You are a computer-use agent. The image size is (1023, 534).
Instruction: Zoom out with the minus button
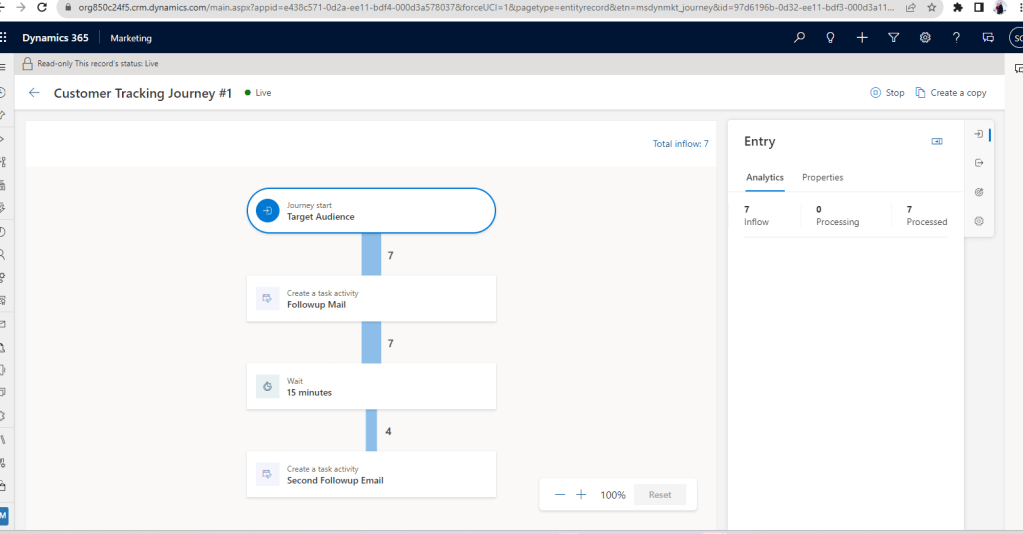(x=560, y=495)
